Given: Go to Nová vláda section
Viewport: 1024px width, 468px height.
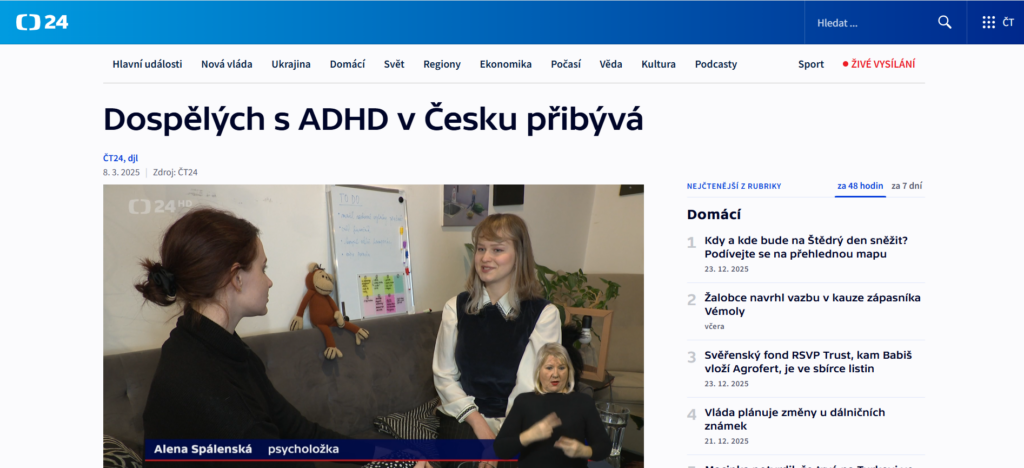Looking at the screenshot, I should (226, 64).
